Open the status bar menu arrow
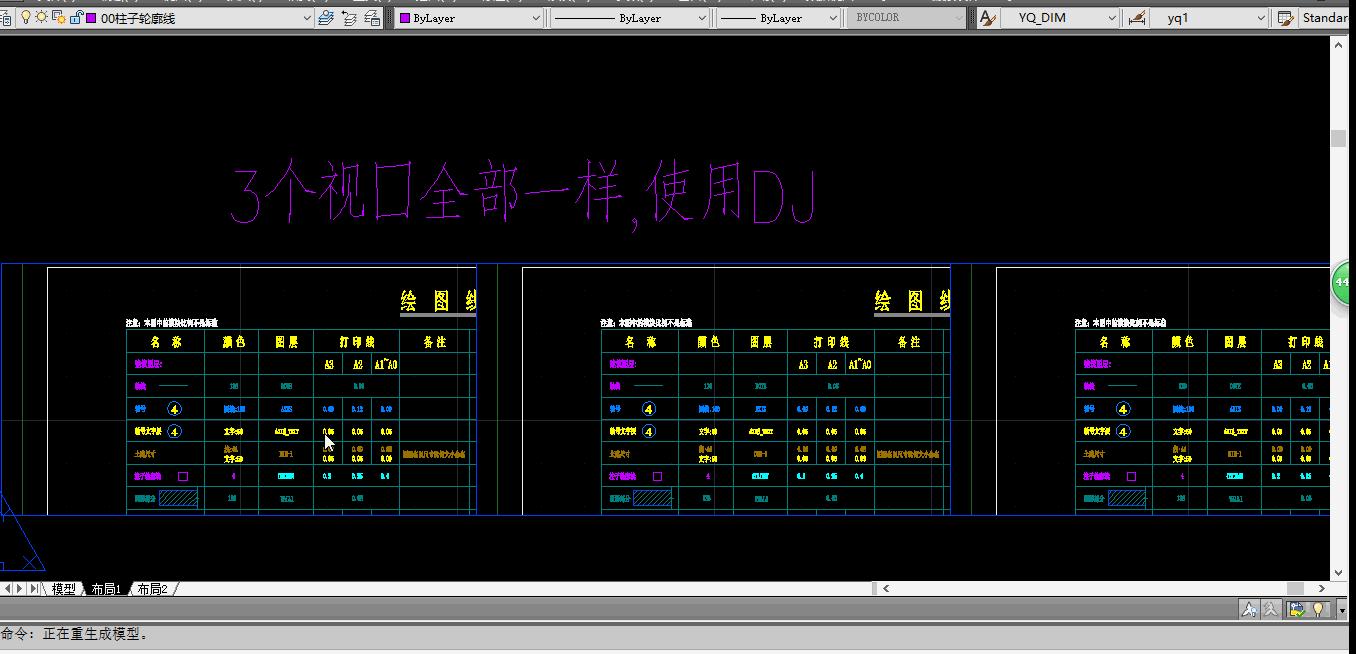The image size is (1356, 654). [x=1341, y=609]
